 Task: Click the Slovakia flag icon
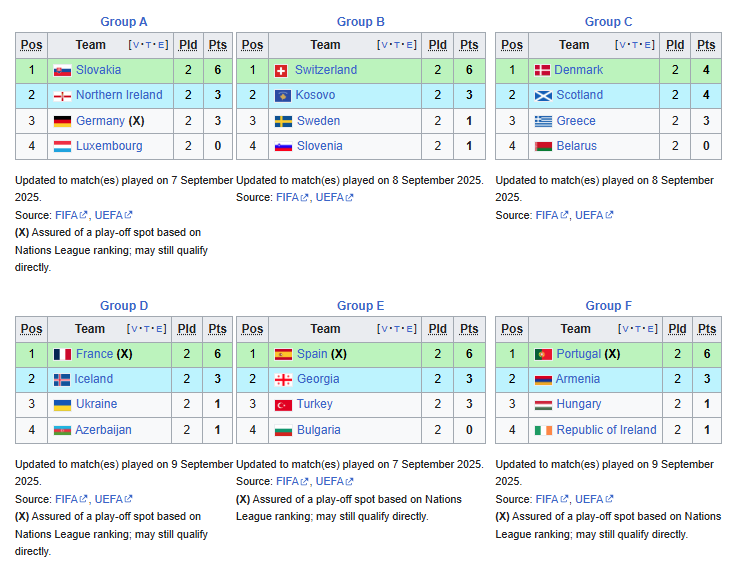point(62,71)
